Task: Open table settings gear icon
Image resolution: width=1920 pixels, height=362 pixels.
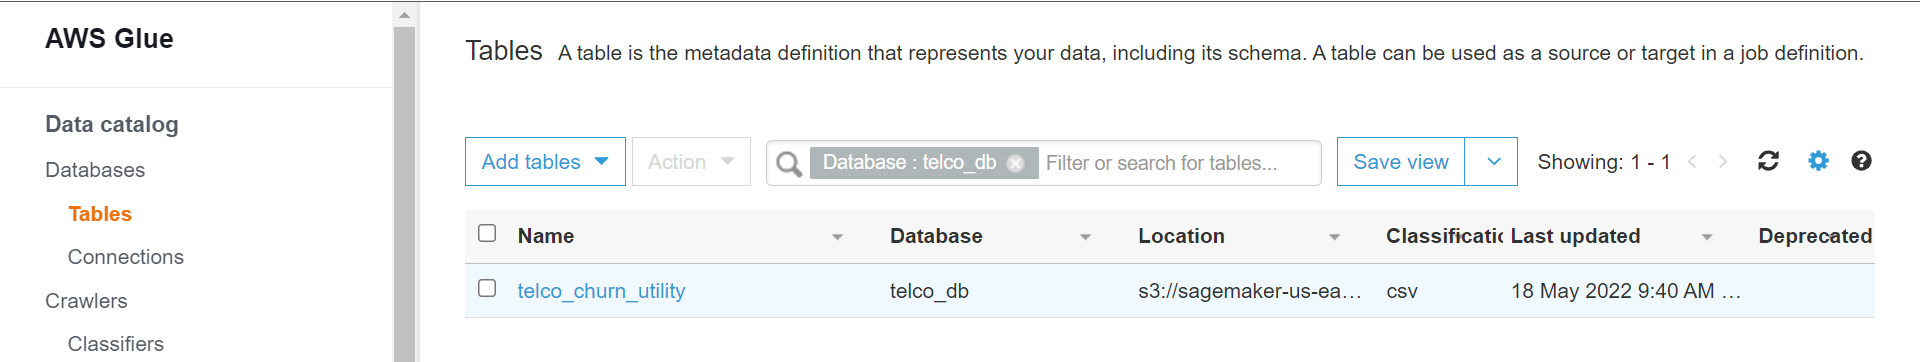Action: click(x=1818, y=161)
